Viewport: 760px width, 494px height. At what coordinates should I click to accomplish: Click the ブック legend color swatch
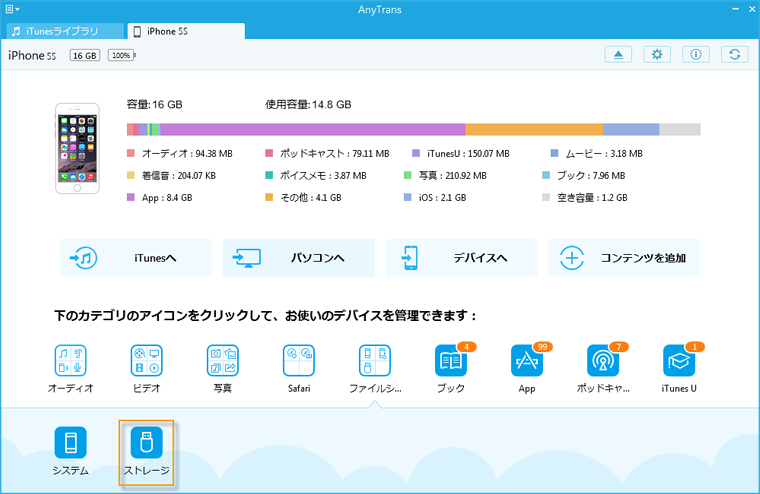pos(546,175)
